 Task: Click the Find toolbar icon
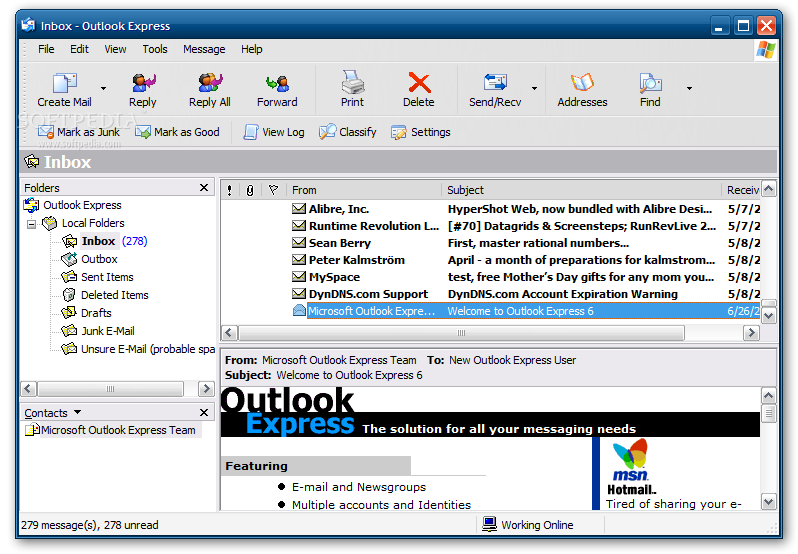coord(650,83)
